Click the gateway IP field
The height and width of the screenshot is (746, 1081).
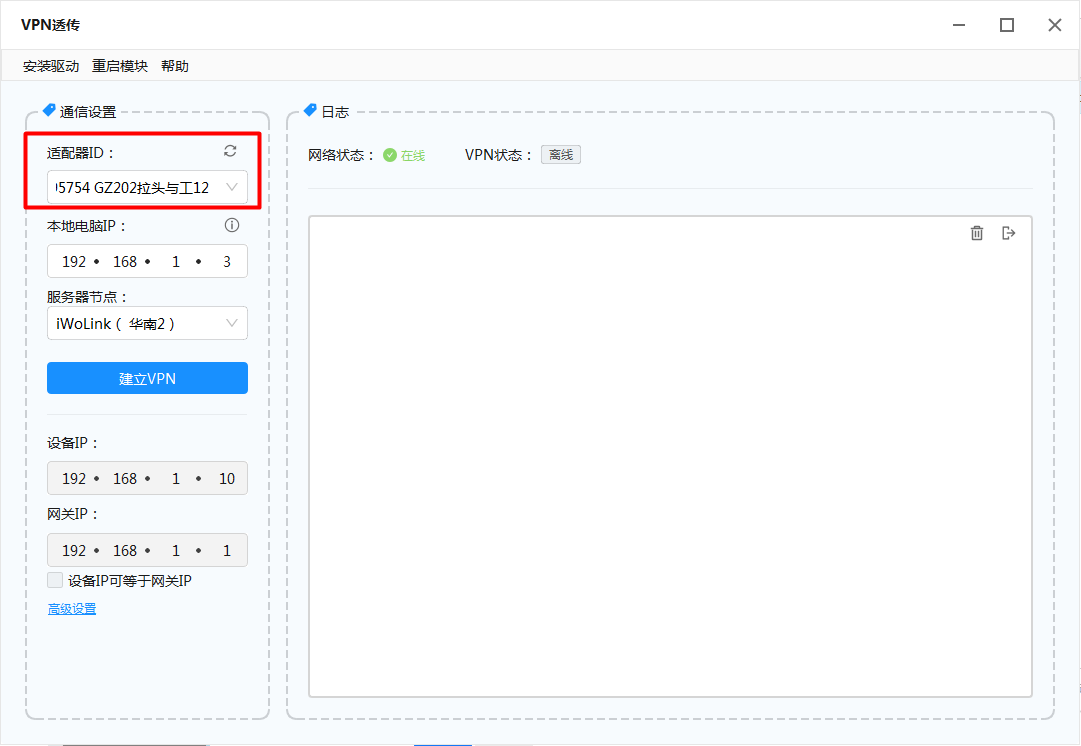coord(147,551)
